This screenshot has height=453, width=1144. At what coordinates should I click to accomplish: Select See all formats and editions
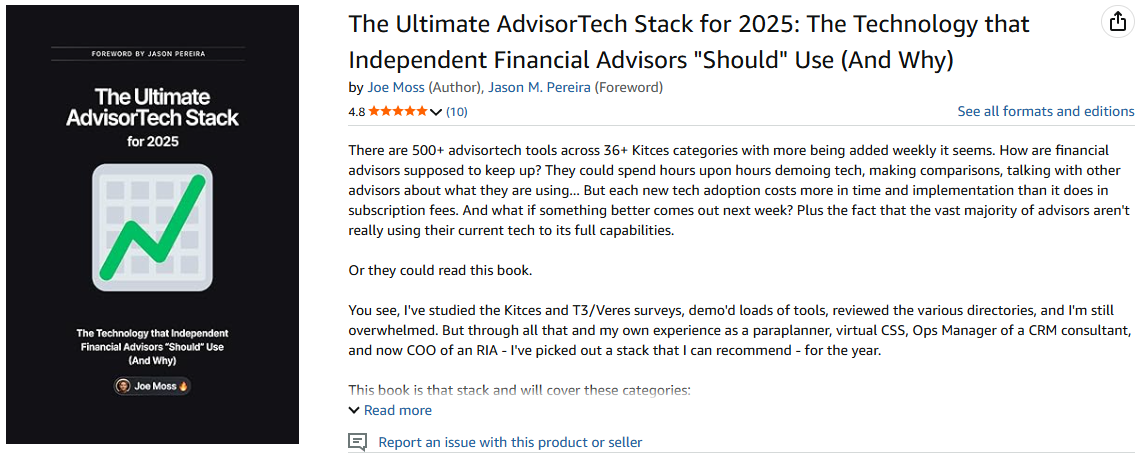pyautogui.click(x=1046, y=112)
